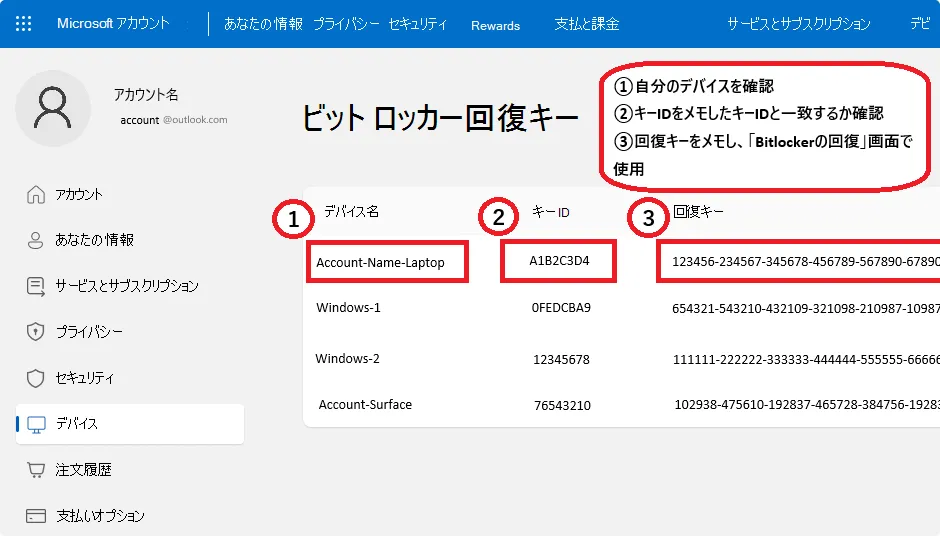This screenshot has height=536, width=940.
Task: Select recovery key starting 123456-234567
Action: pos(806,262)
